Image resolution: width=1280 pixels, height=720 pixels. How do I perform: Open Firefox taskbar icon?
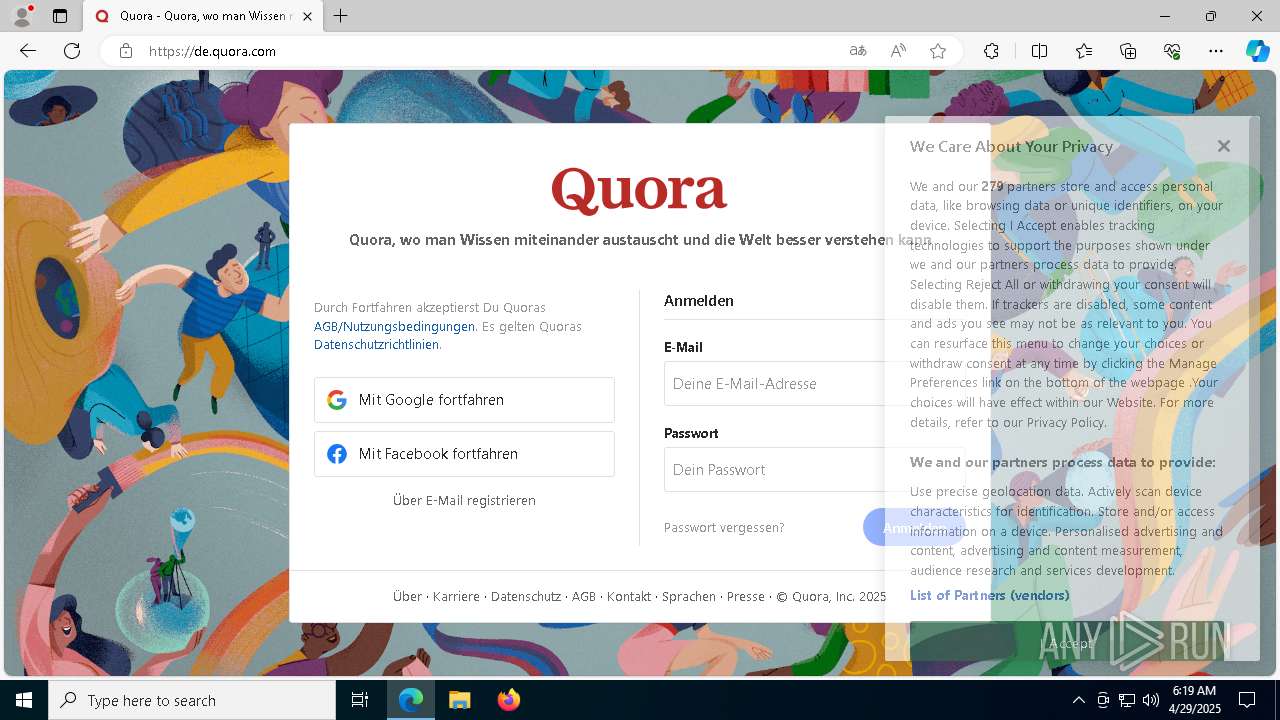pyautogui.click(x=509, y=700)
